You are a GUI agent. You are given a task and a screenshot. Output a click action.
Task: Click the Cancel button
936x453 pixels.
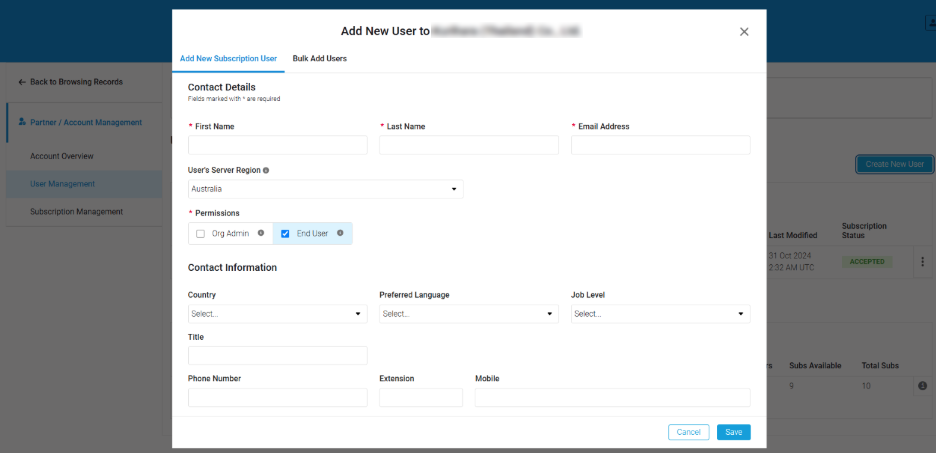[x=688, y=432]
